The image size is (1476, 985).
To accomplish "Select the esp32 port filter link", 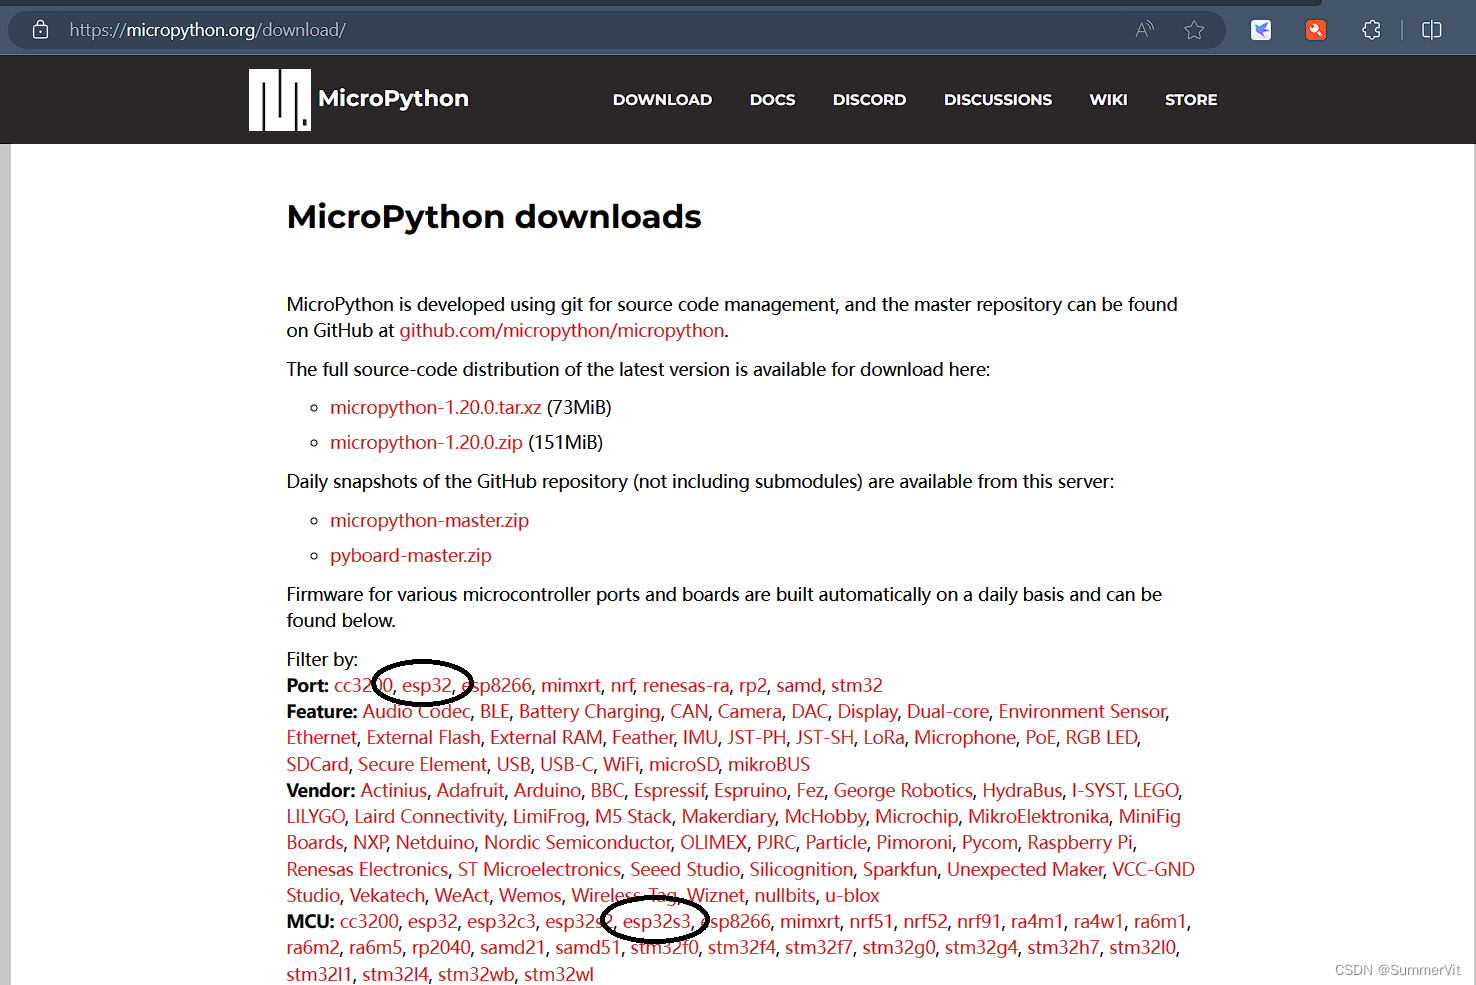I will pos(427,685).
